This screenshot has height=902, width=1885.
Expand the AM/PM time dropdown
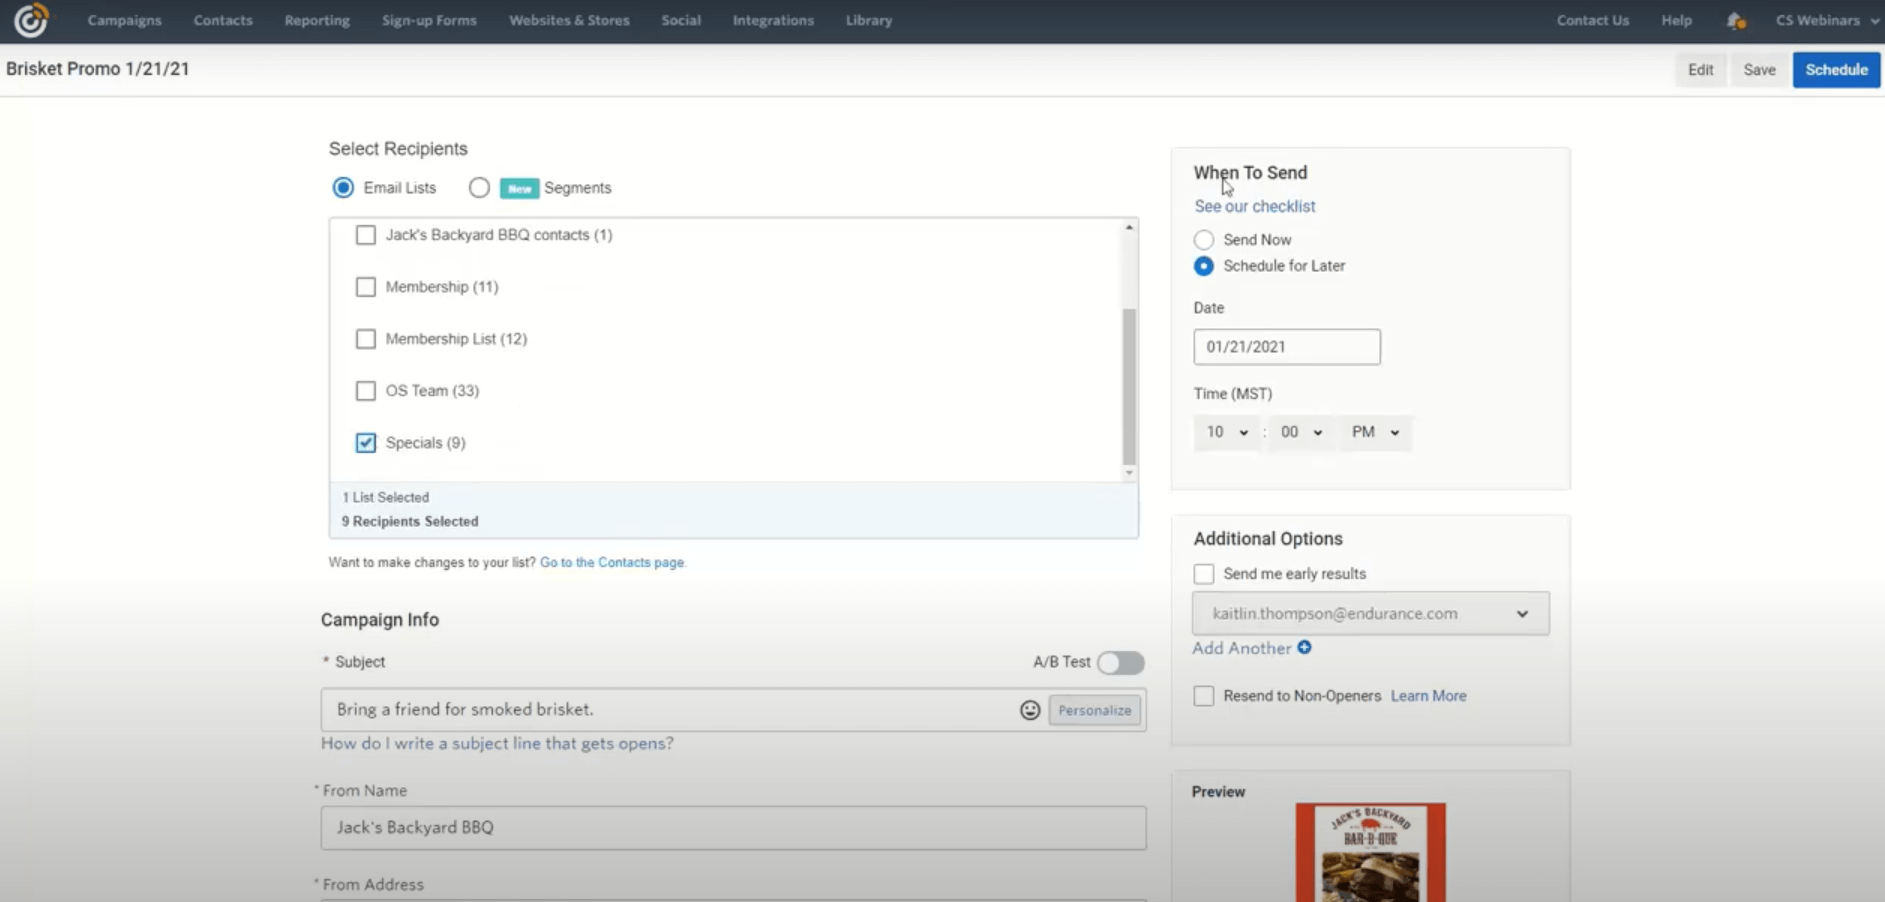pyautogui.click(x=1375, y=432)
